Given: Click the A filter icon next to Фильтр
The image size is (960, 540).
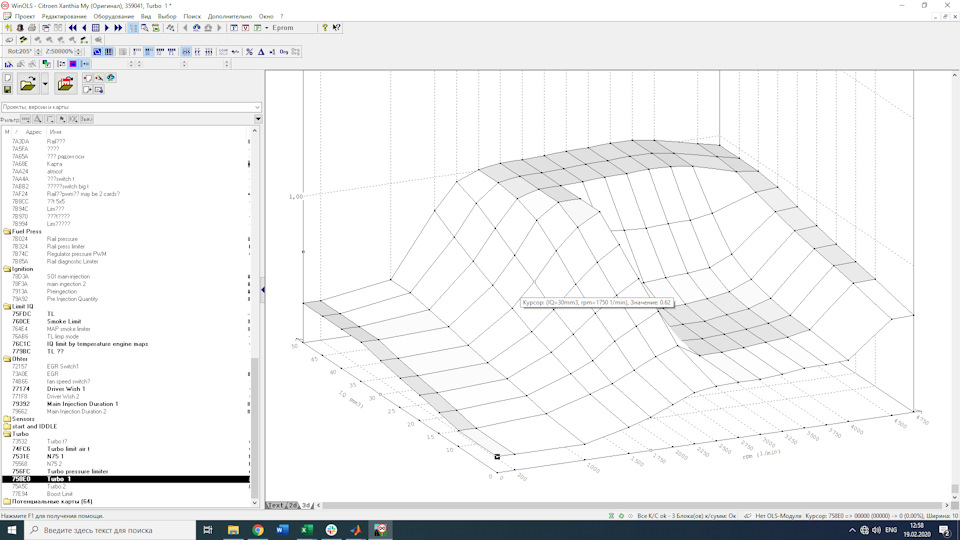Looking at the screenshot, I should [37, 119].
